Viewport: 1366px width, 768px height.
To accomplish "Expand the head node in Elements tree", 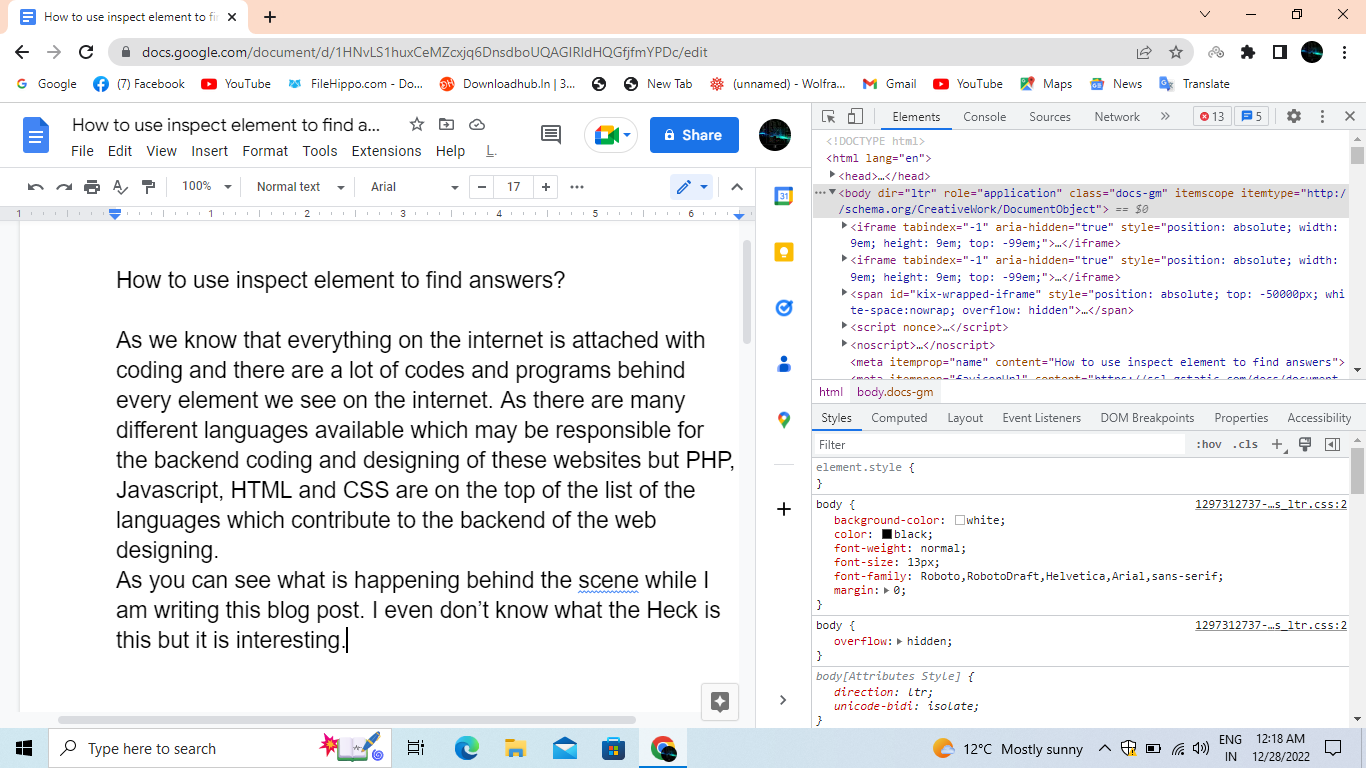I will [833, 176].
